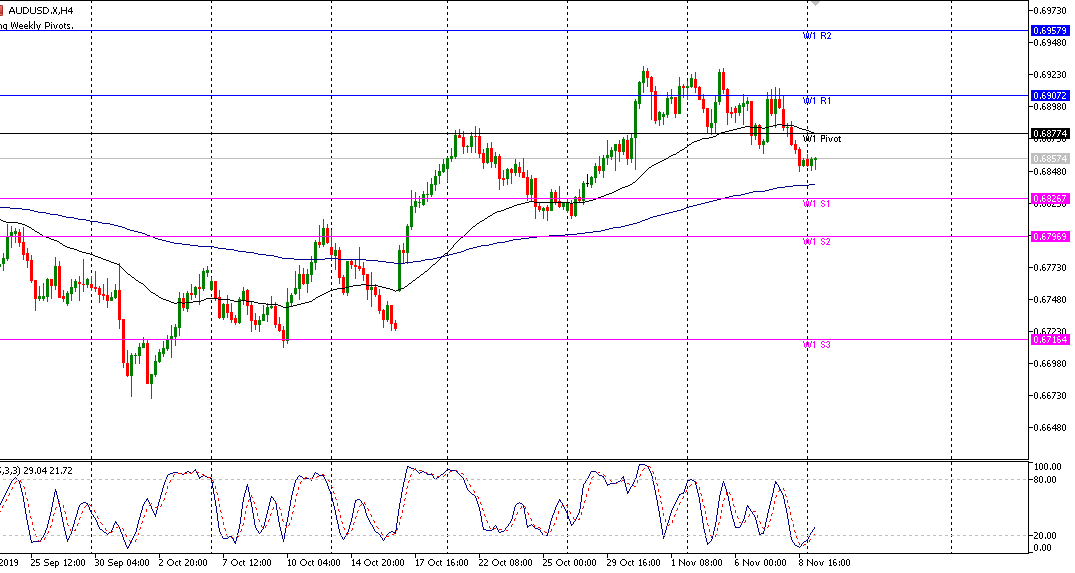Click the 0.00 stochastic scale value
Viewport: 1075px width, 573px height.
pos(1042,548)
